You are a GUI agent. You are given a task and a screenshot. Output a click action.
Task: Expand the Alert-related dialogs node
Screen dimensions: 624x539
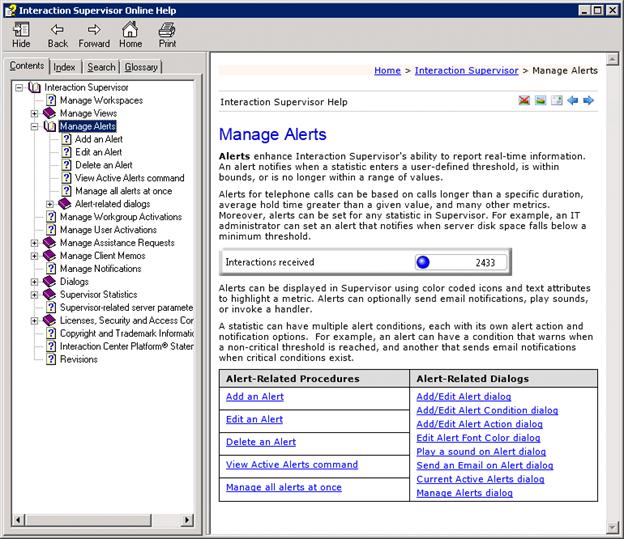pos(51,204)
